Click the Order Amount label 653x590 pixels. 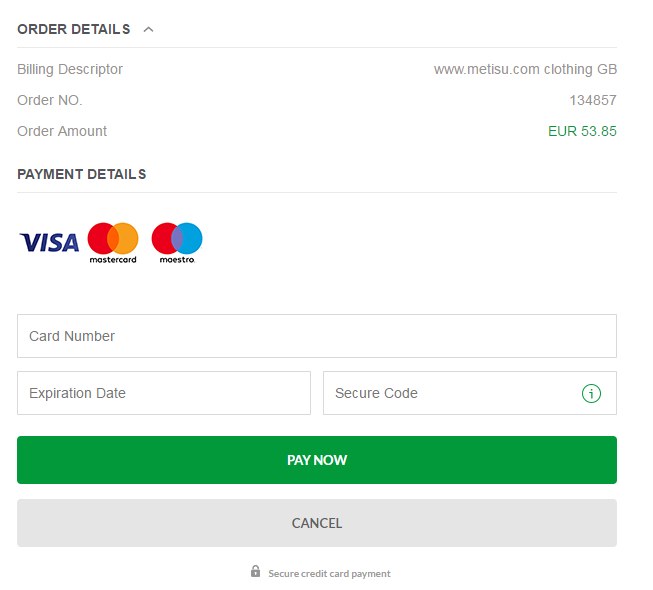62,131
